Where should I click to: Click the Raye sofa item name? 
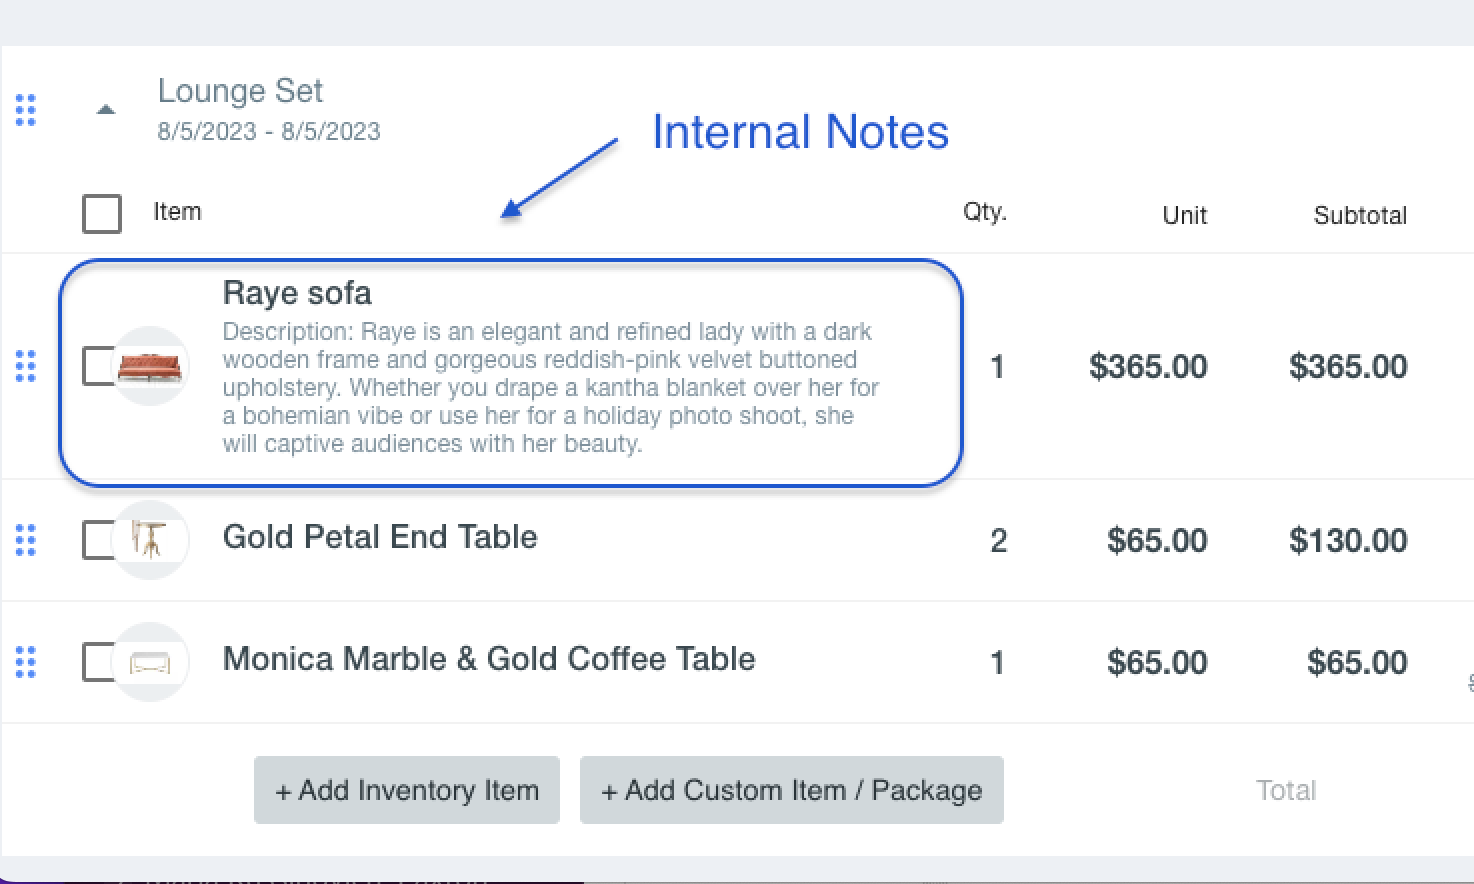click(x=297, y=293)
